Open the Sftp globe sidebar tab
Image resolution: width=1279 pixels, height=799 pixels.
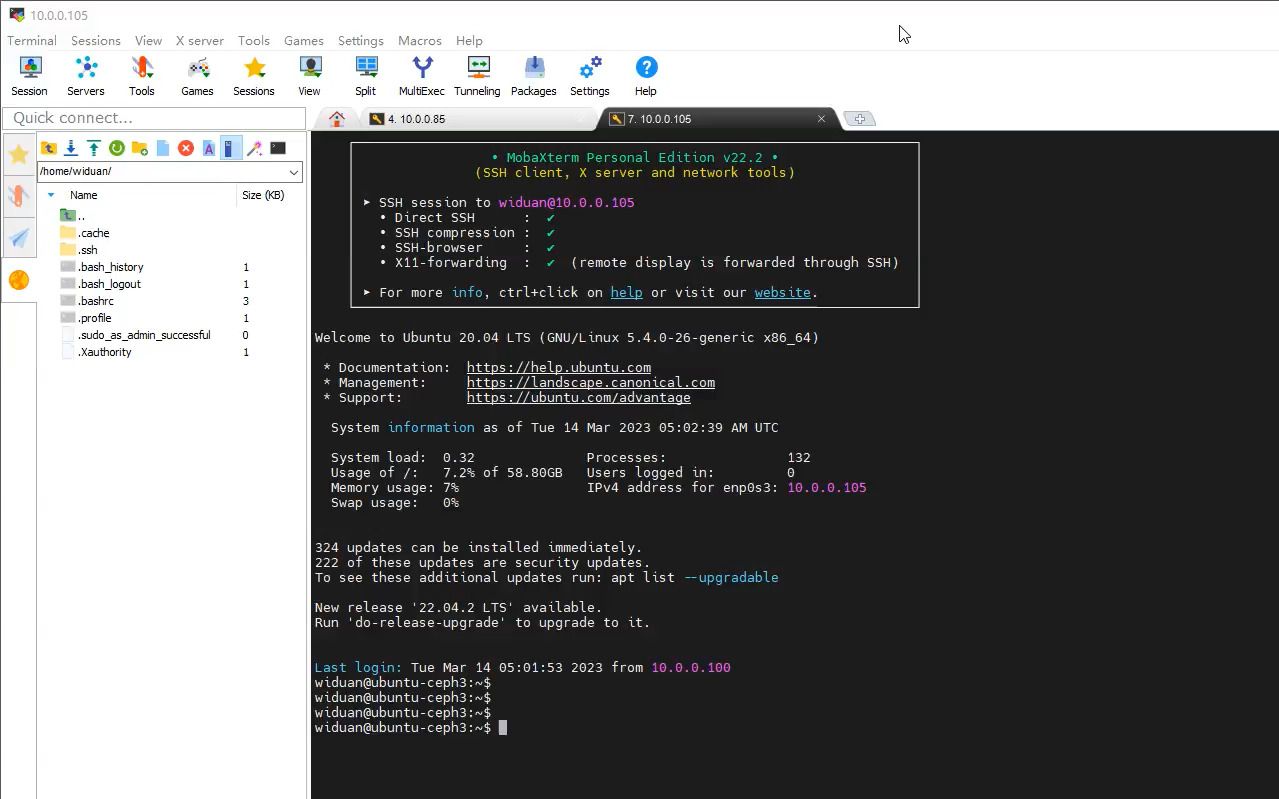(19, 280)
